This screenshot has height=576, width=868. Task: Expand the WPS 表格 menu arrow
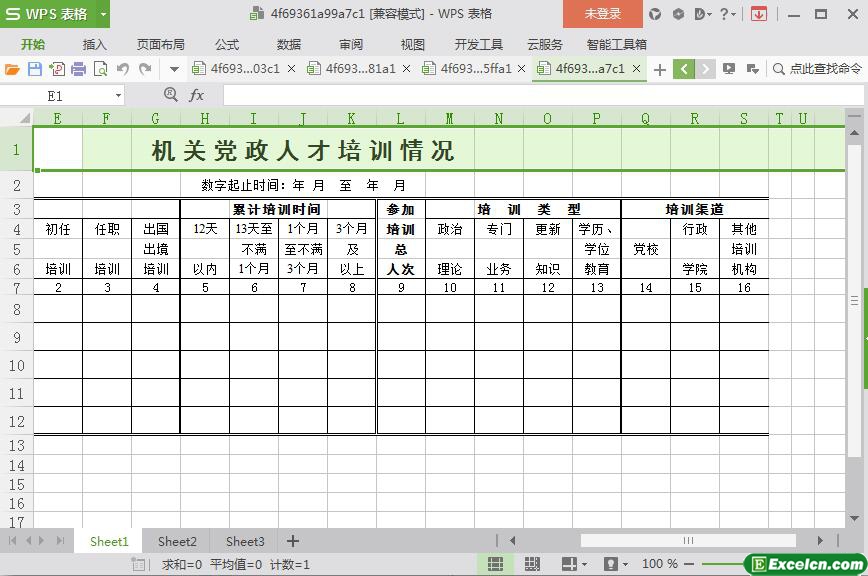[103, 14]
